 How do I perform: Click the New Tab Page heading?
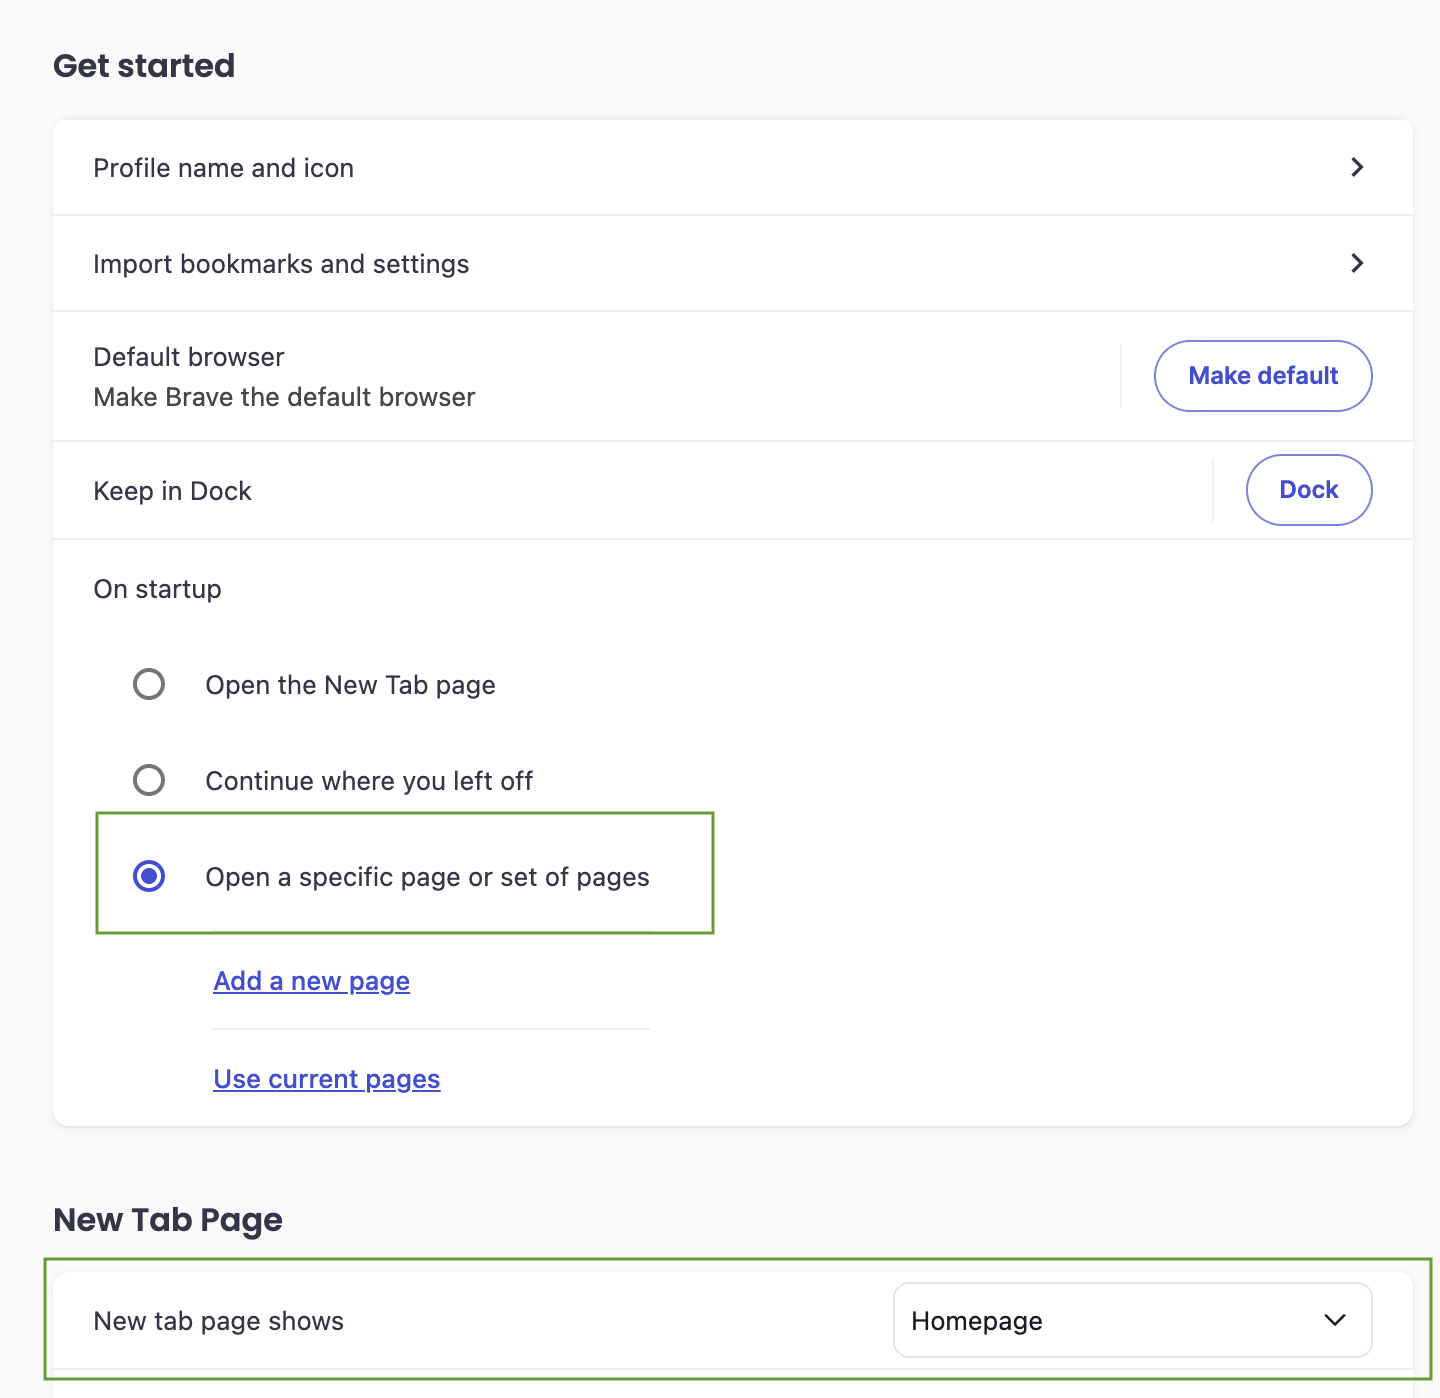tap(167, 1219)
